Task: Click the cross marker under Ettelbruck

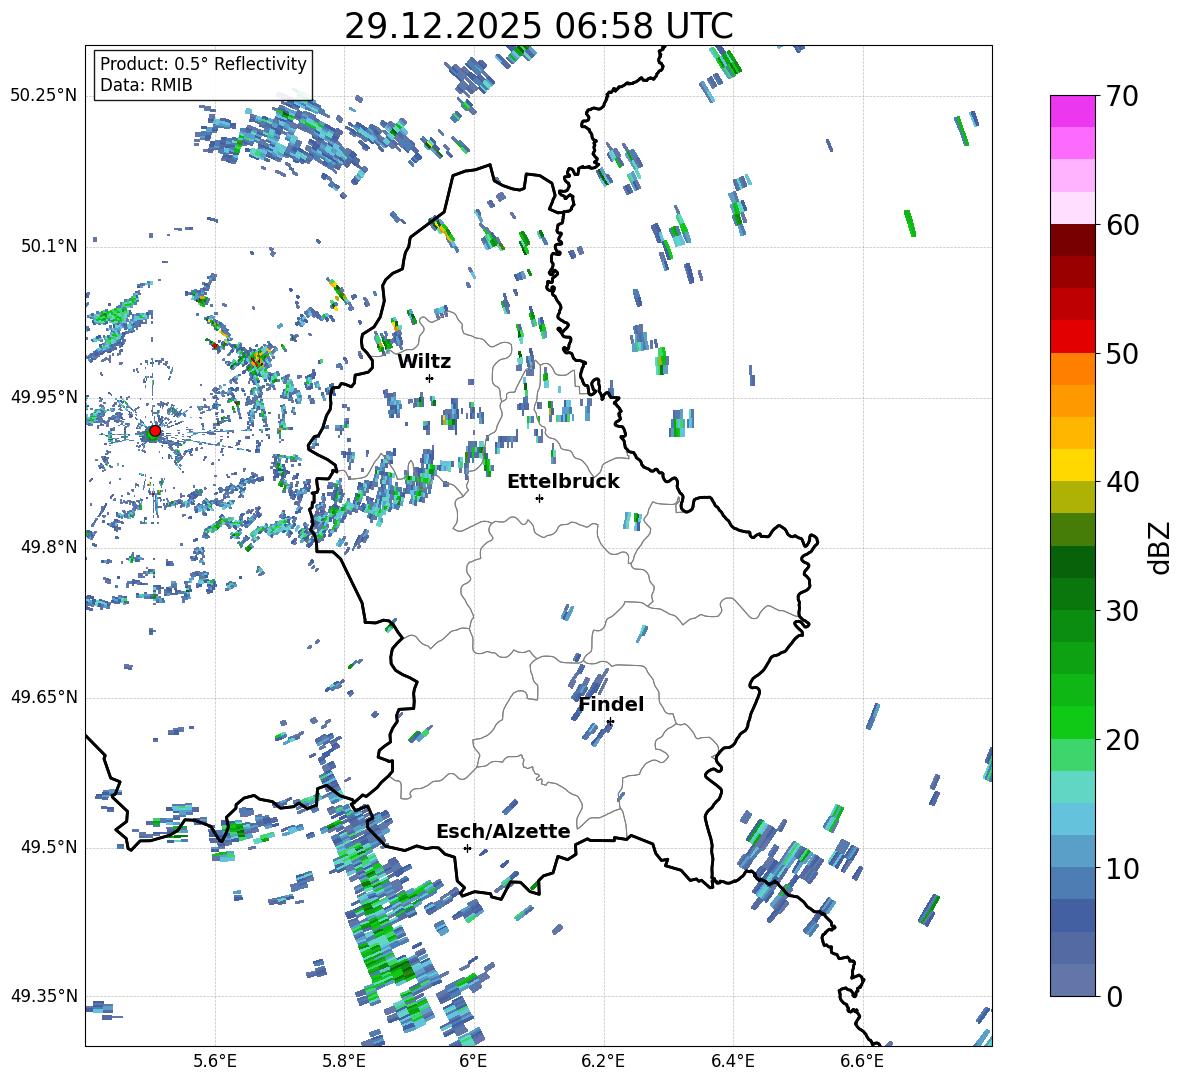Action: (x=539, y=498)
